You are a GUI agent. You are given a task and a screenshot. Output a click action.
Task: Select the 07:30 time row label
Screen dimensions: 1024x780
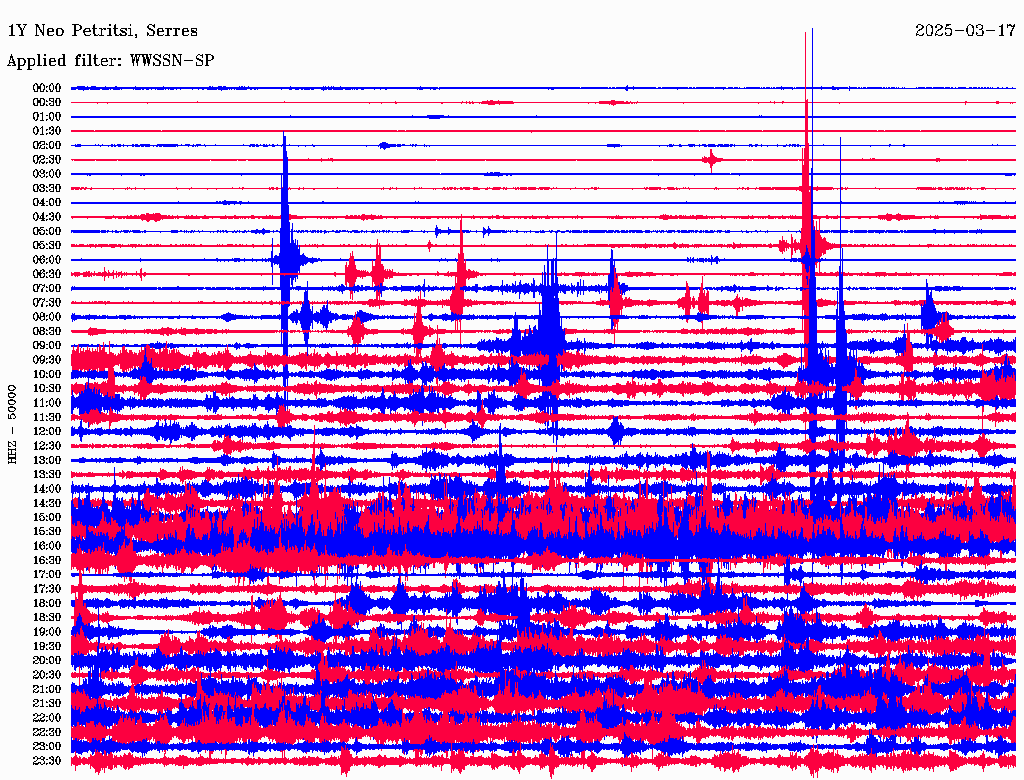tap(46, 303)
